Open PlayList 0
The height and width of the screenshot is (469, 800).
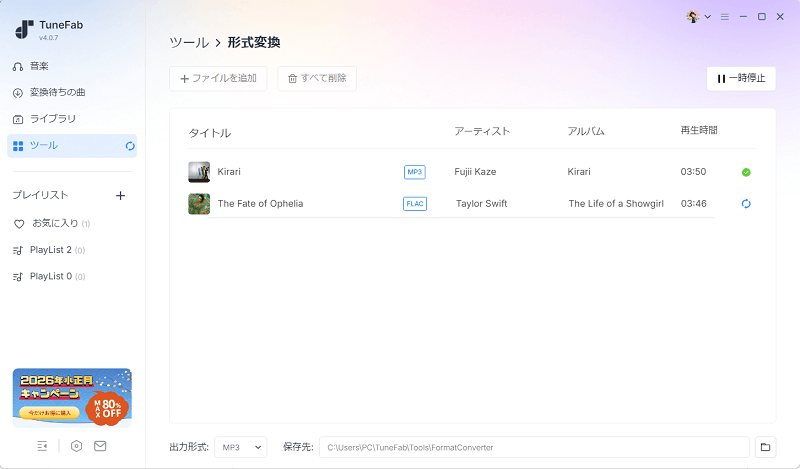[x=57, y=277]
